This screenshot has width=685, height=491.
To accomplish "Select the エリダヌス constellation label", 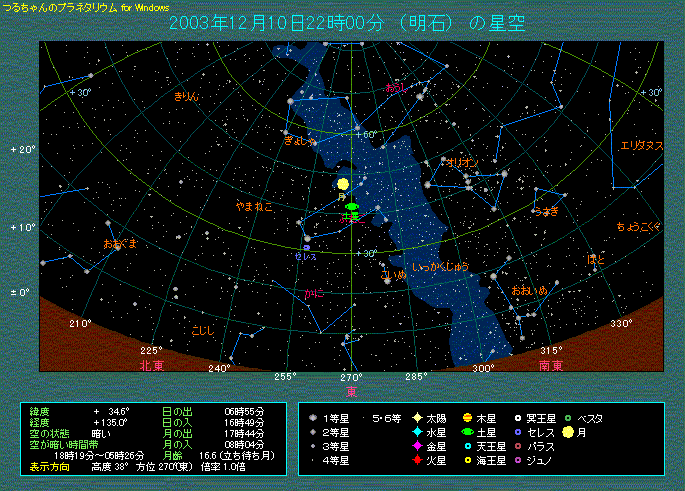I will [x=641, y=145].
